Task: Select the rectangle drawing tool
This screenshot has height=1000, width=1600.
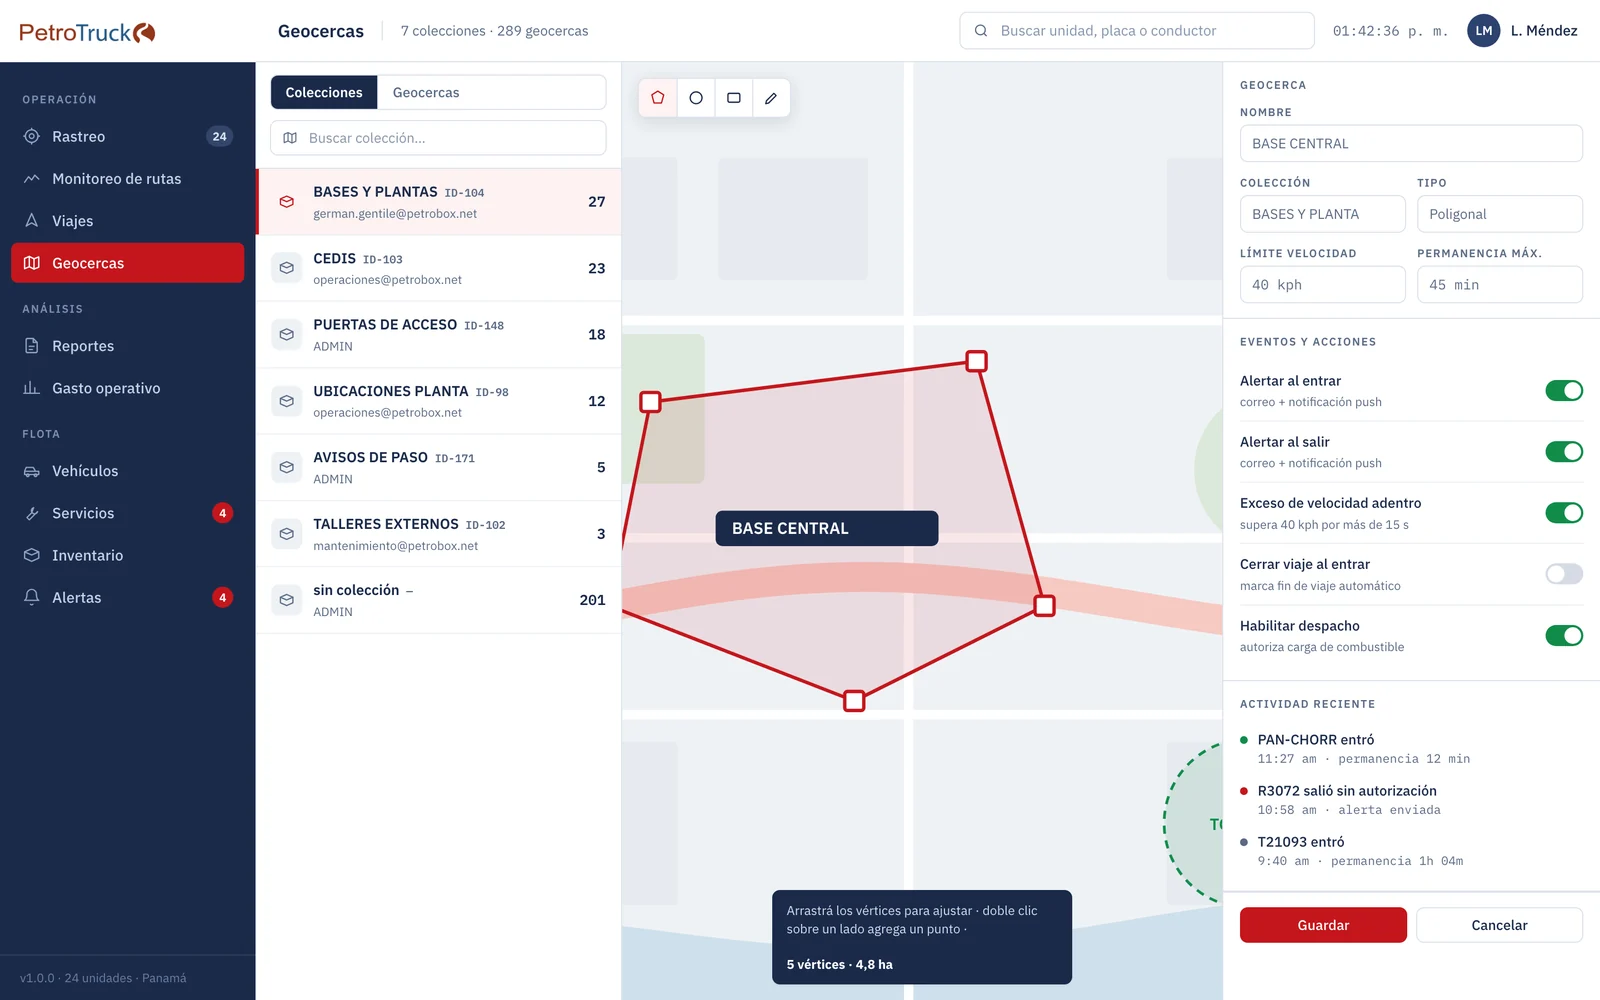Action: tap(734, 98)
